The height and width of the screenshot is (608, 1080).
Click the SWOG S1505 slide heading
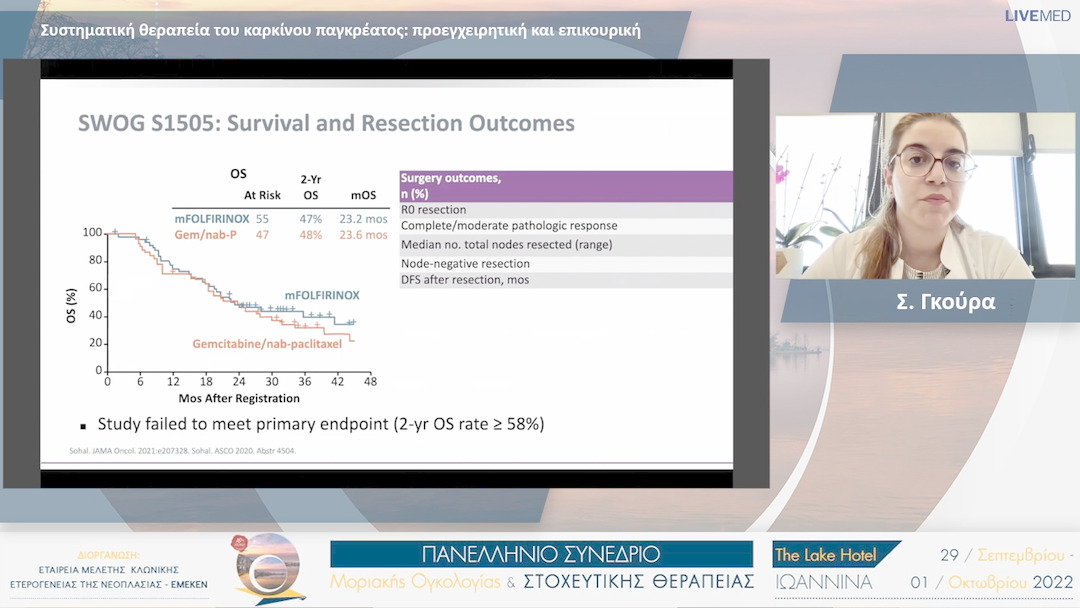coord(326,124)
